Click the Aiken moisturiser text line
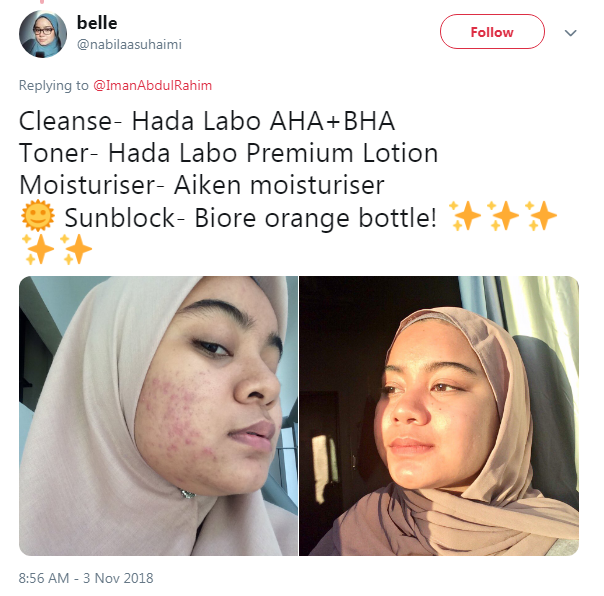This screenshot has width=604, height=596. click(202, 185)
